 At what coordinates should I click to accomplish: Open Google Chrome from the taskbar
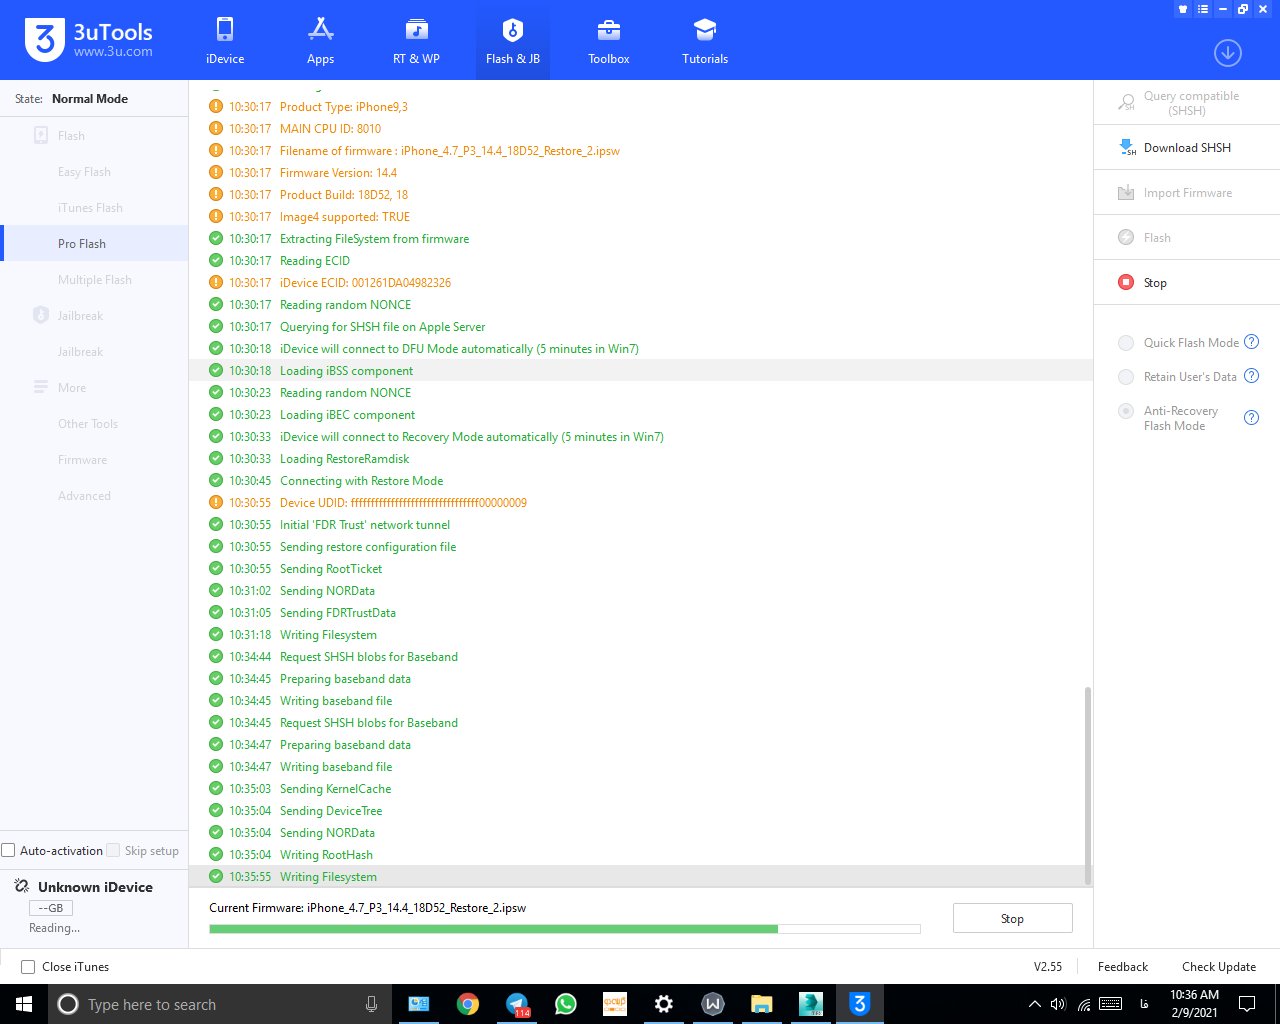[x=468, y=1004]
